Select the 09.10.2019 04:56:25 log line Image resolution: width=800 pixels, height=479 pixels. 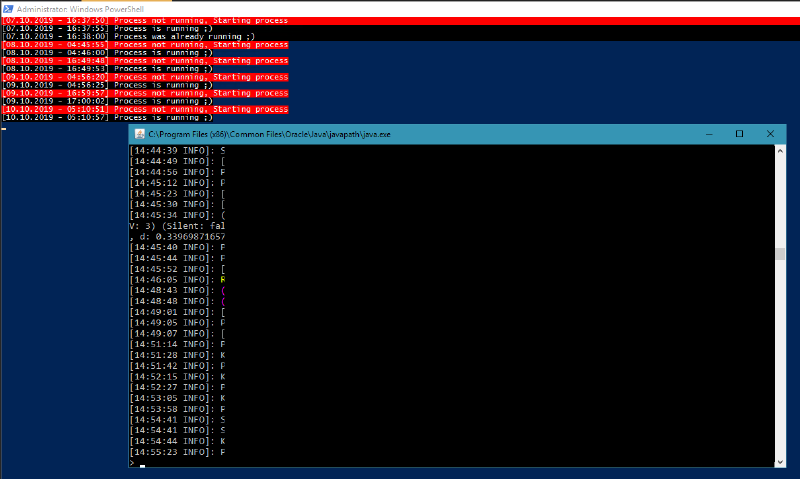pos(107,85)
